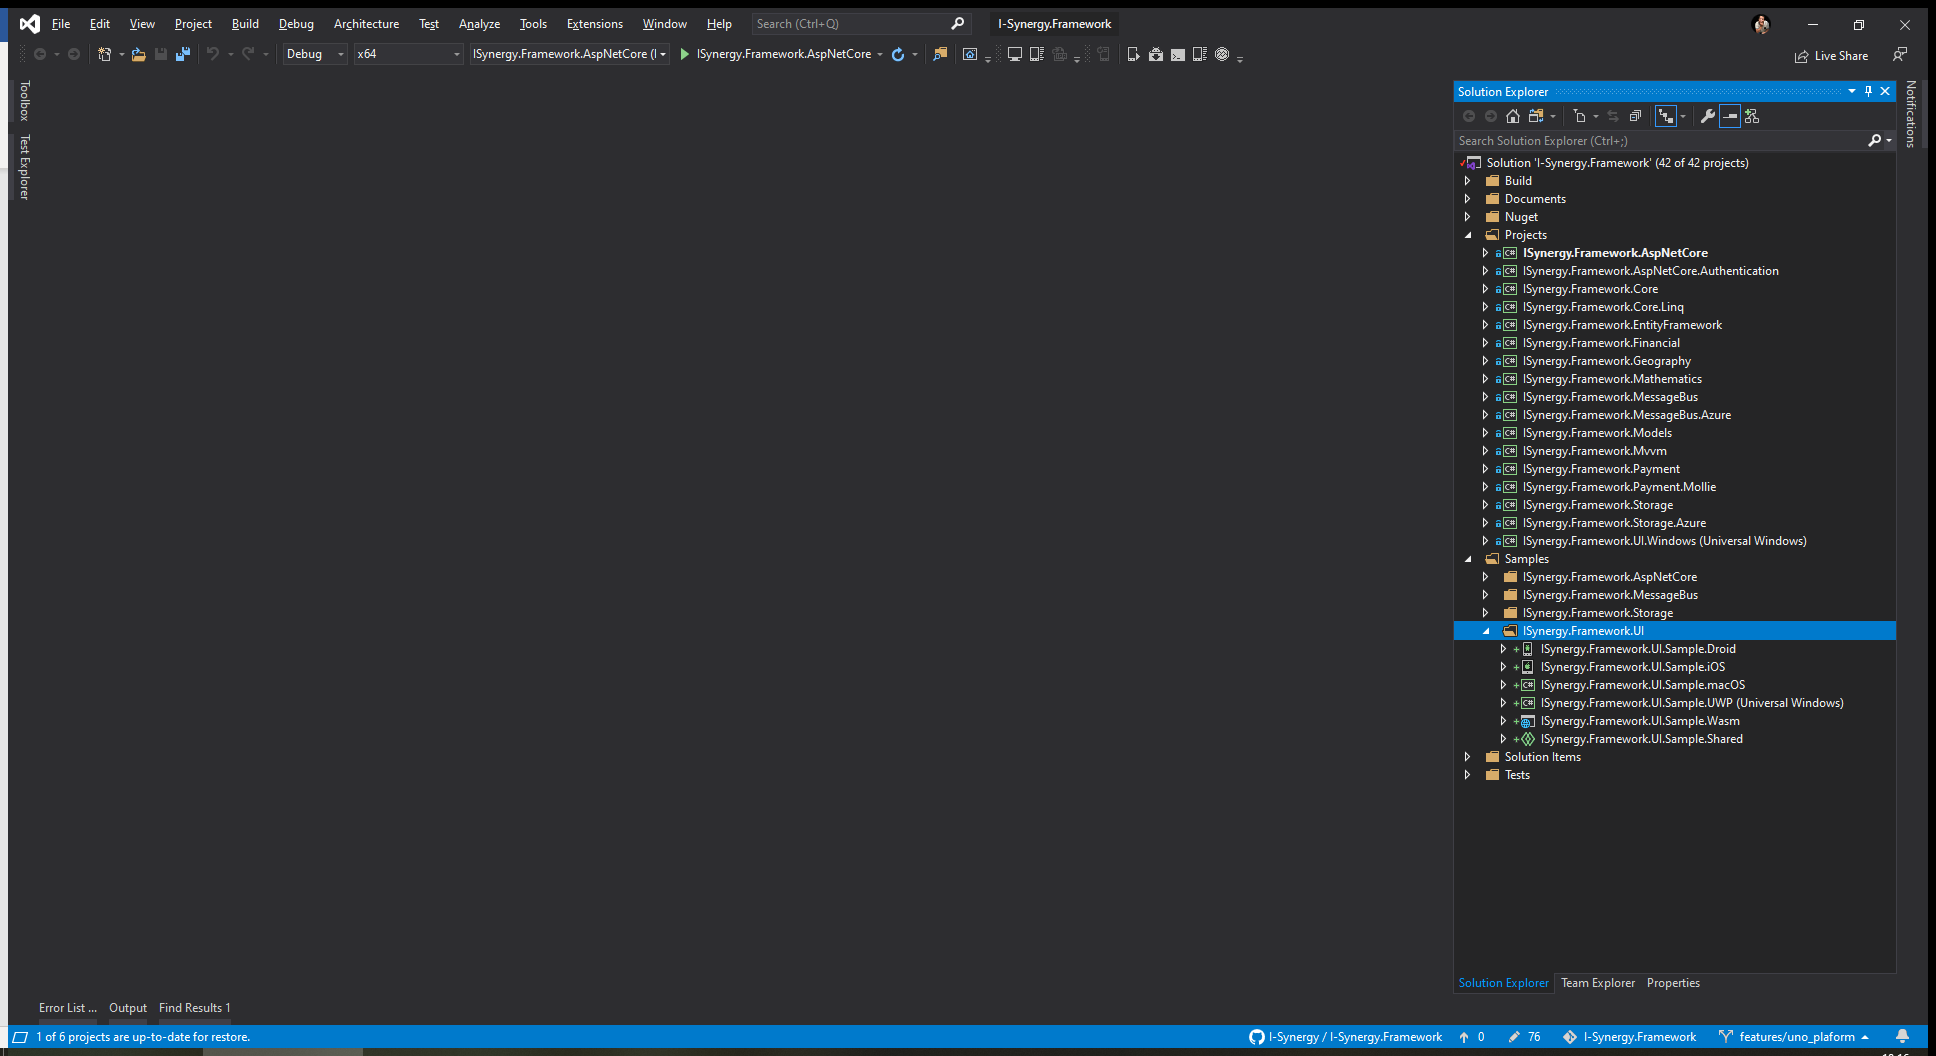Click the green Start debugging arrow

pyautogui.click(x=685, y=54)
